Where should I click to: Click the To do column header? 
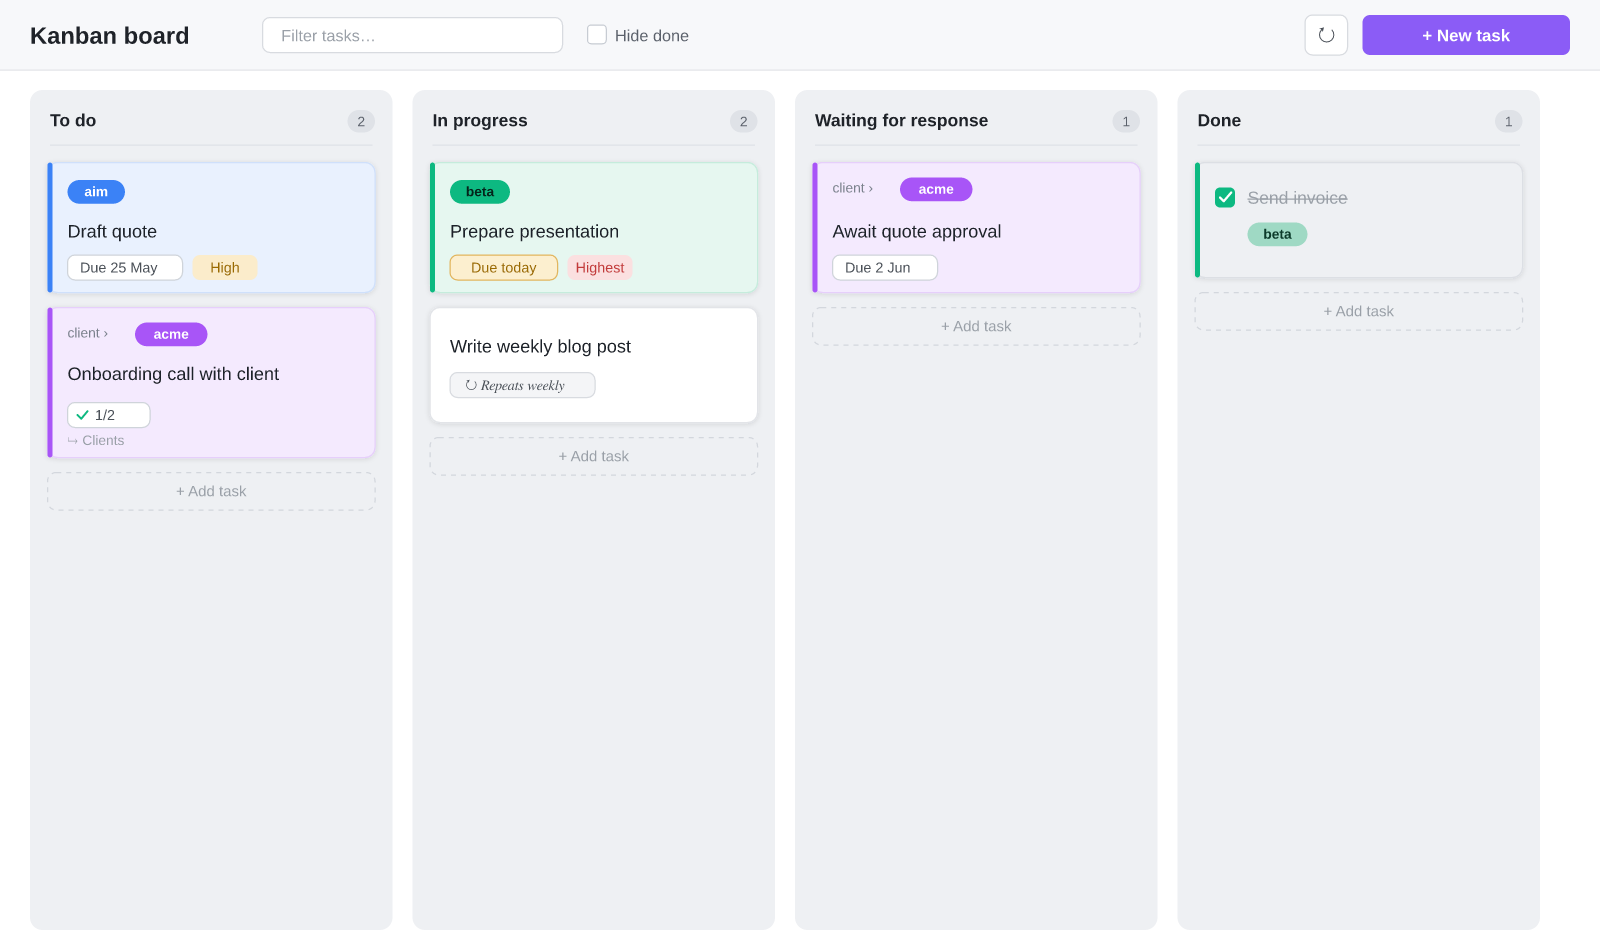[x=73, y=120]
